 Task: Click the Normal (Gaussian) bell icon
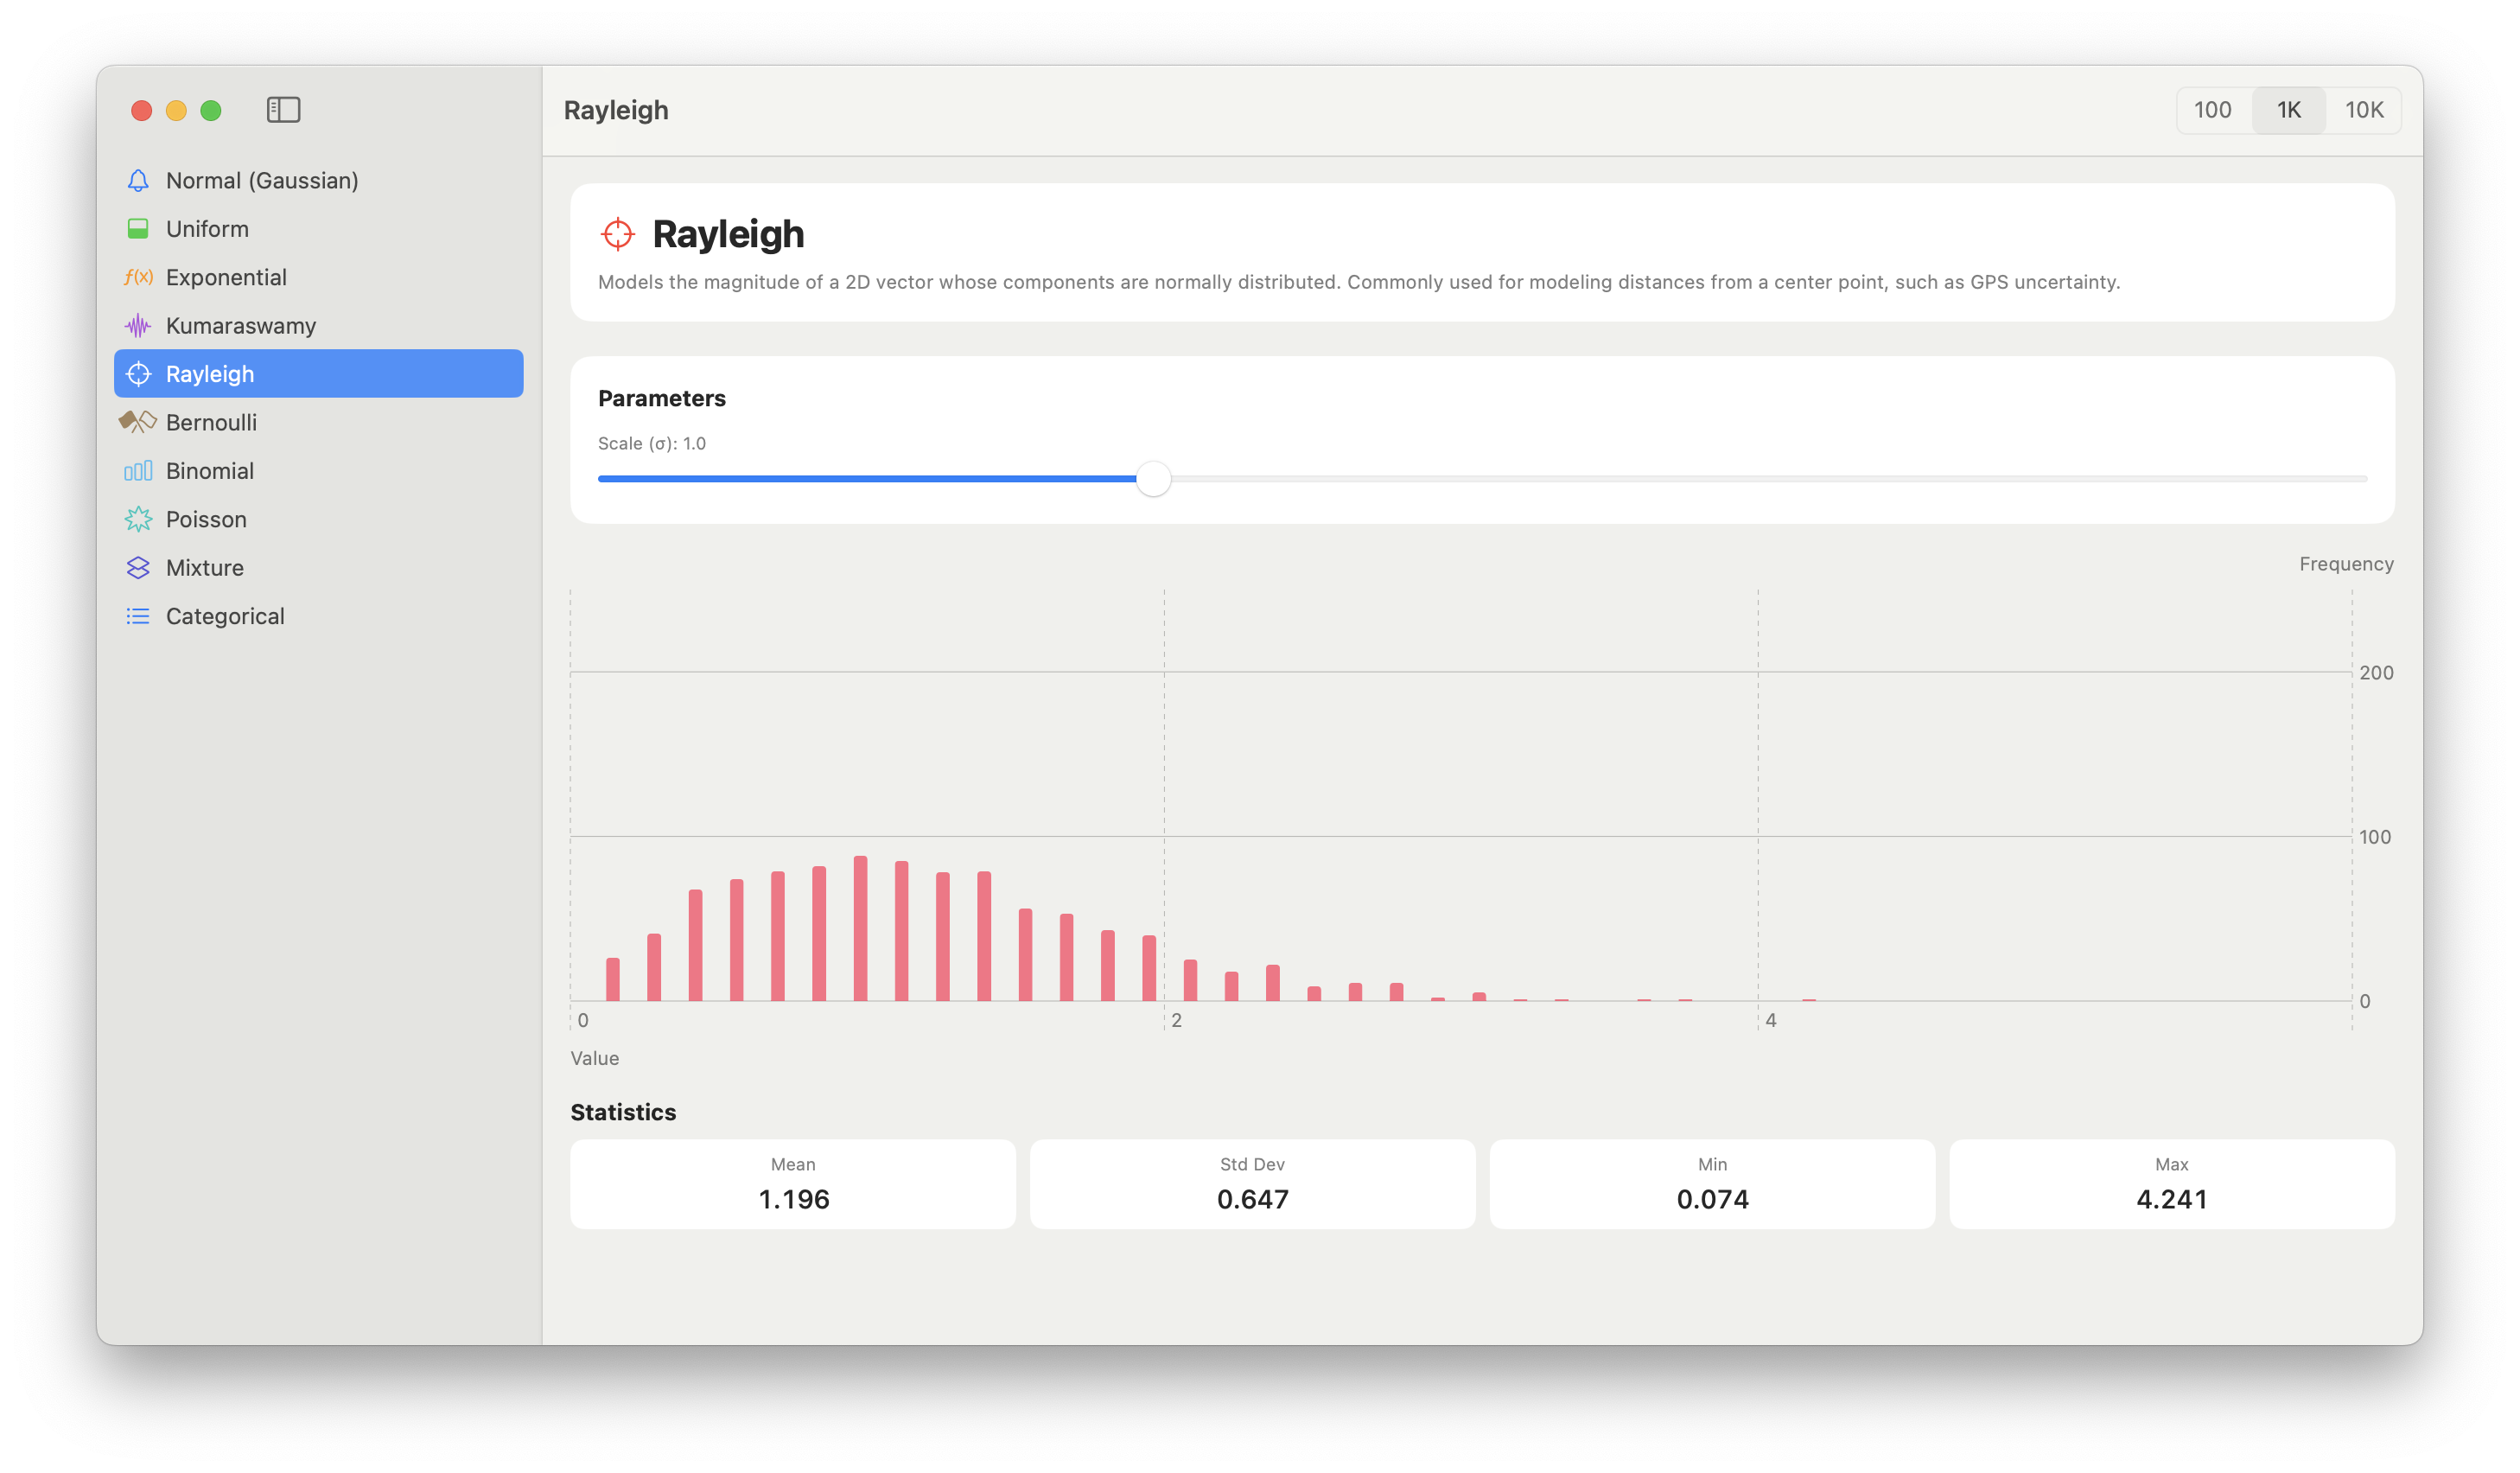pyautogui.click(x=138, y=180)
